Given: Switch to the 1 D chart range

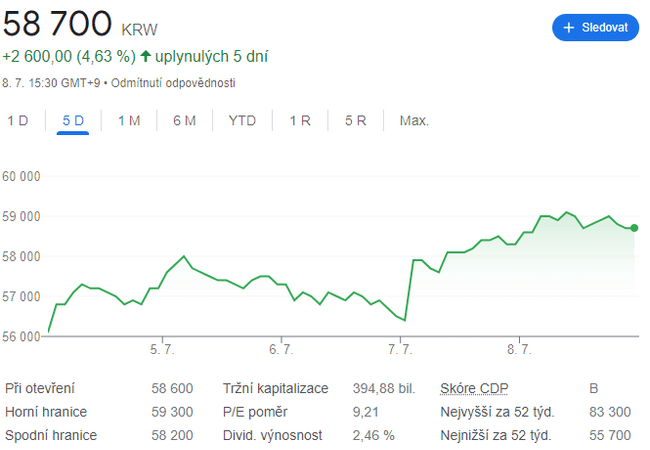Looking at the screenshot, I should pos(18,121).
